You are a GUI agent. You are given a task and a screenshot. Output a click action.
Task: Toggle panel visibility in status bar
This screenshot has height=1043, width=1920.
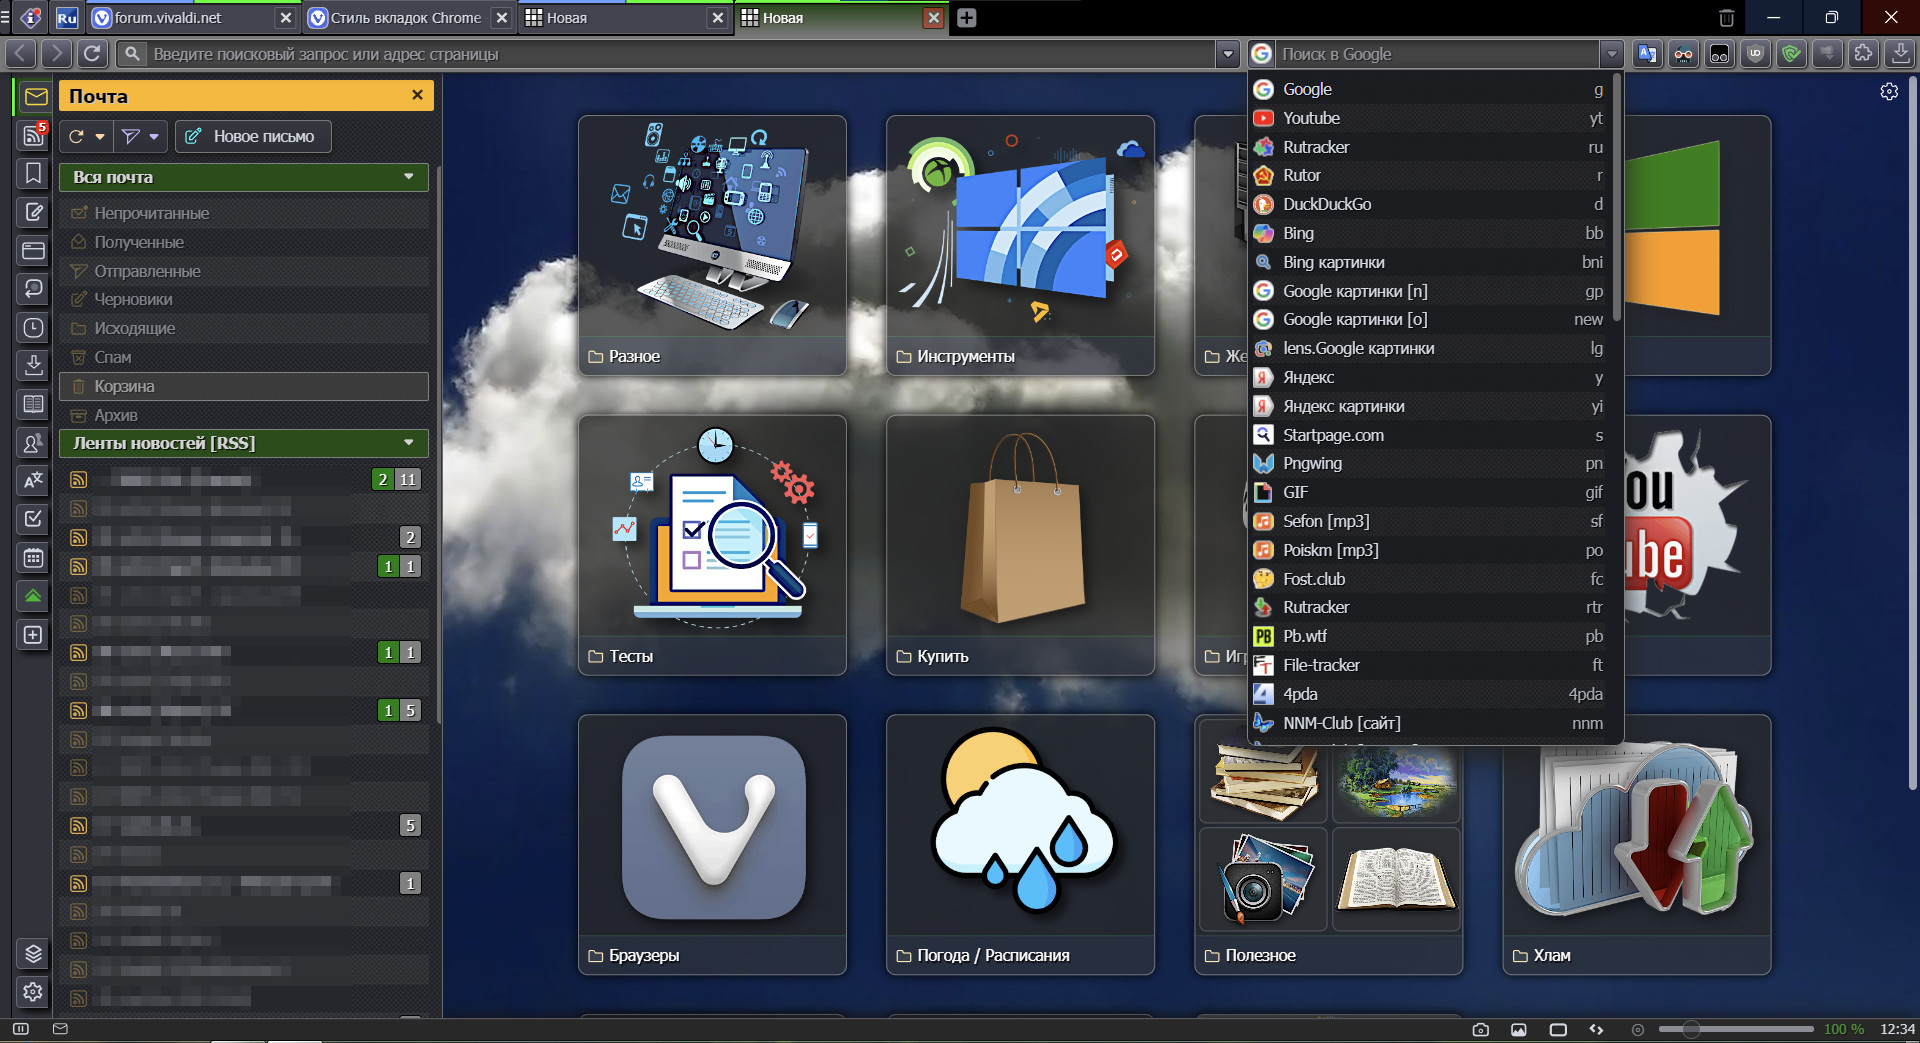[x=21, y=1029]
